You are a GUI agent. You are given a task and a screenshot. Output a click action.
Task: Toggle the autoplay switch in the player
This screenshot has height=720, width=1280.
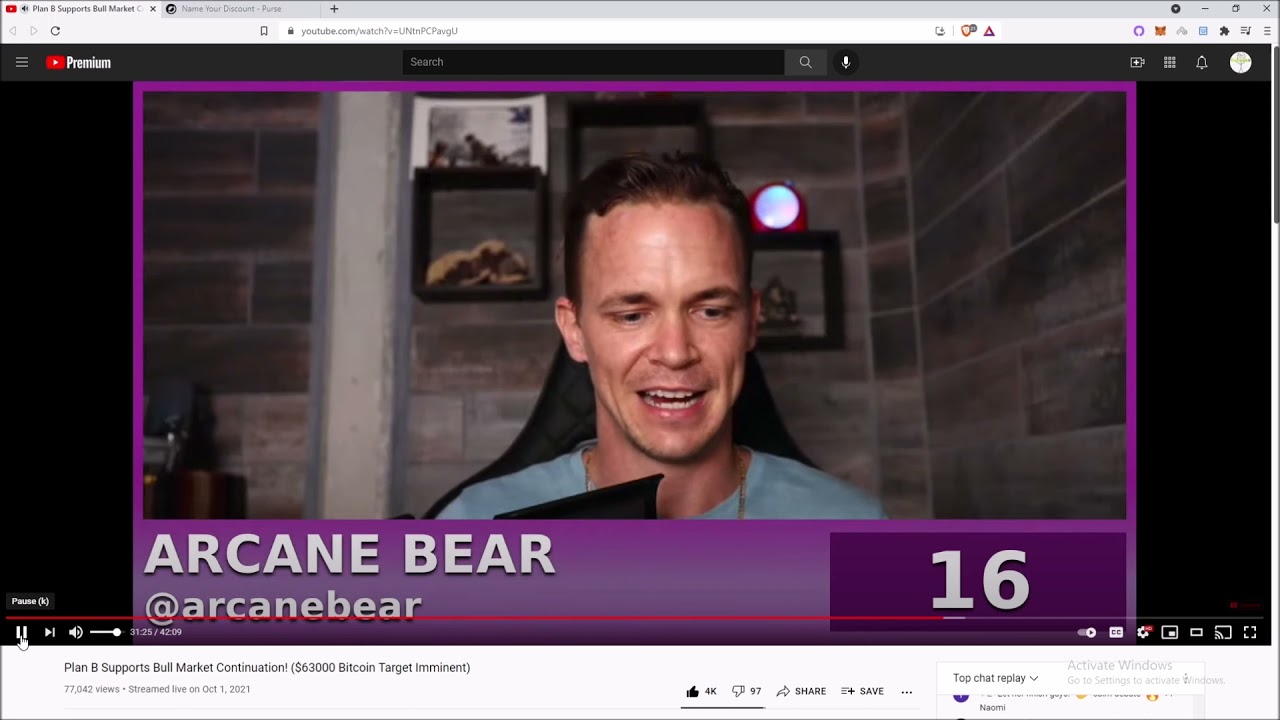pyautogui.click(x=1087, y=632)
